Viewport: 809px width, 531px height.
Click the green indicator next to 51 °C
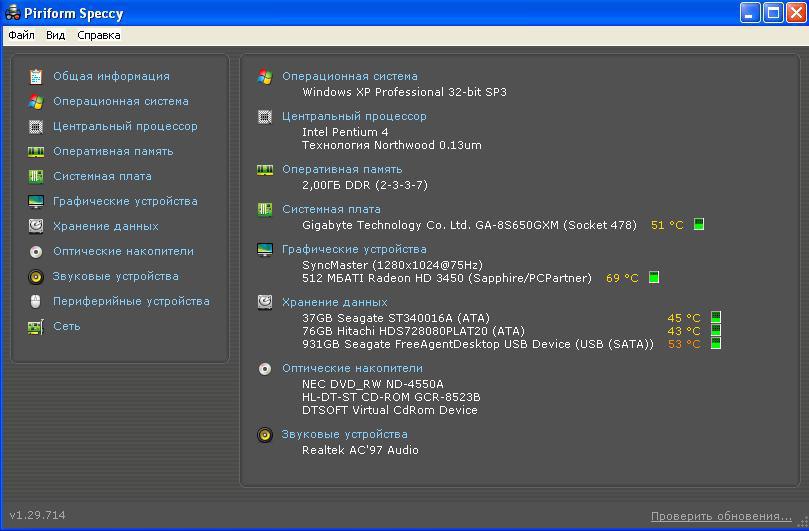(x=699, y=224)
